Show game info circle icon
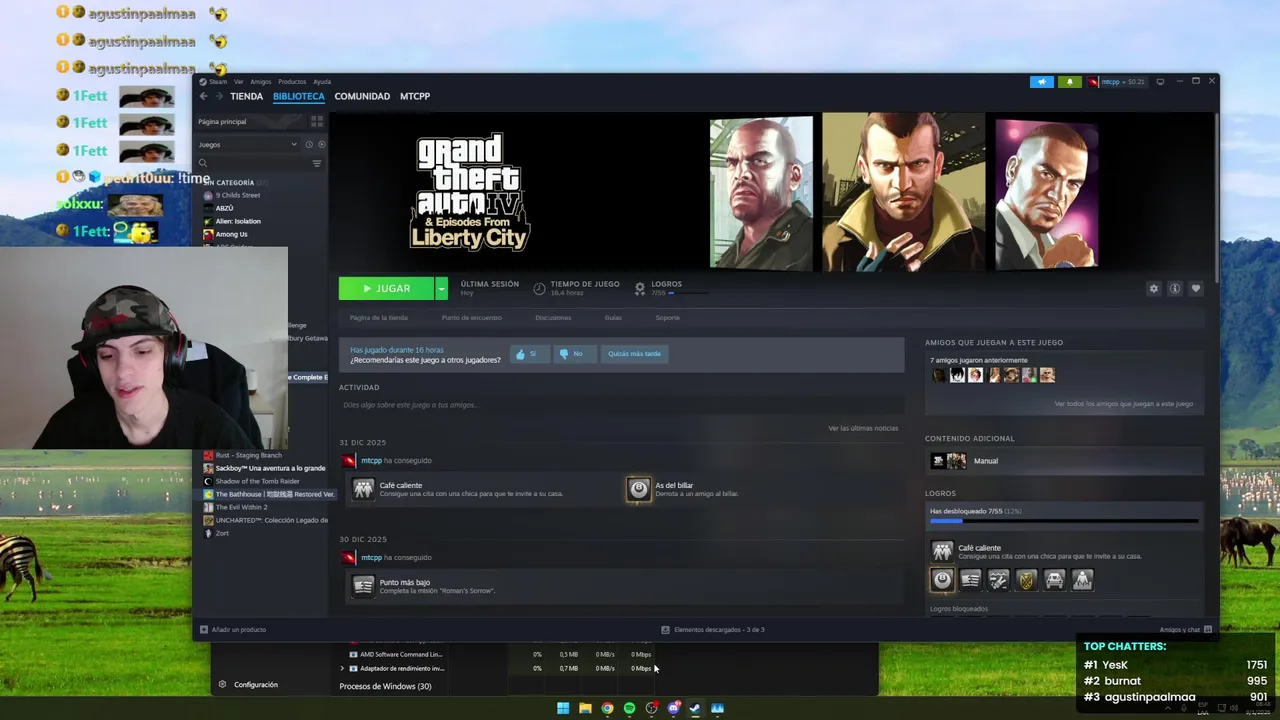1280x720 pixels. (1174, 288)
